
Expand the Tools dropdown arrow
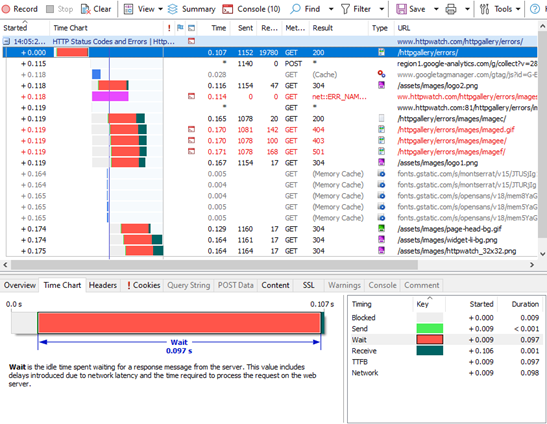click(x=518, y=9)
